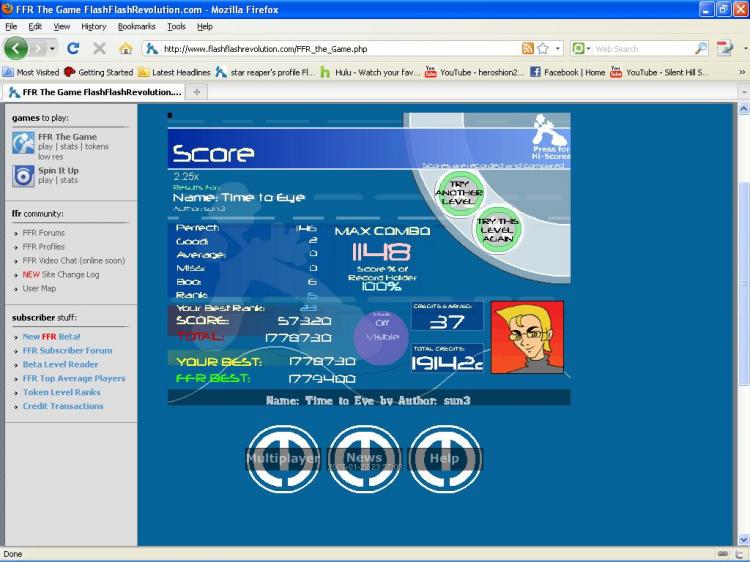Click the stop loading X icon

99,48
